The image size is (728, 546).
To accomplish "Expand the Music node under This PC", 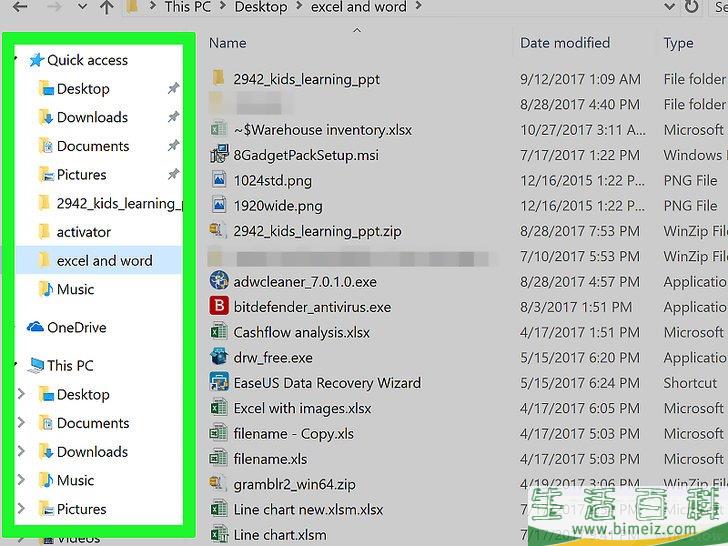I will (21, 480).
